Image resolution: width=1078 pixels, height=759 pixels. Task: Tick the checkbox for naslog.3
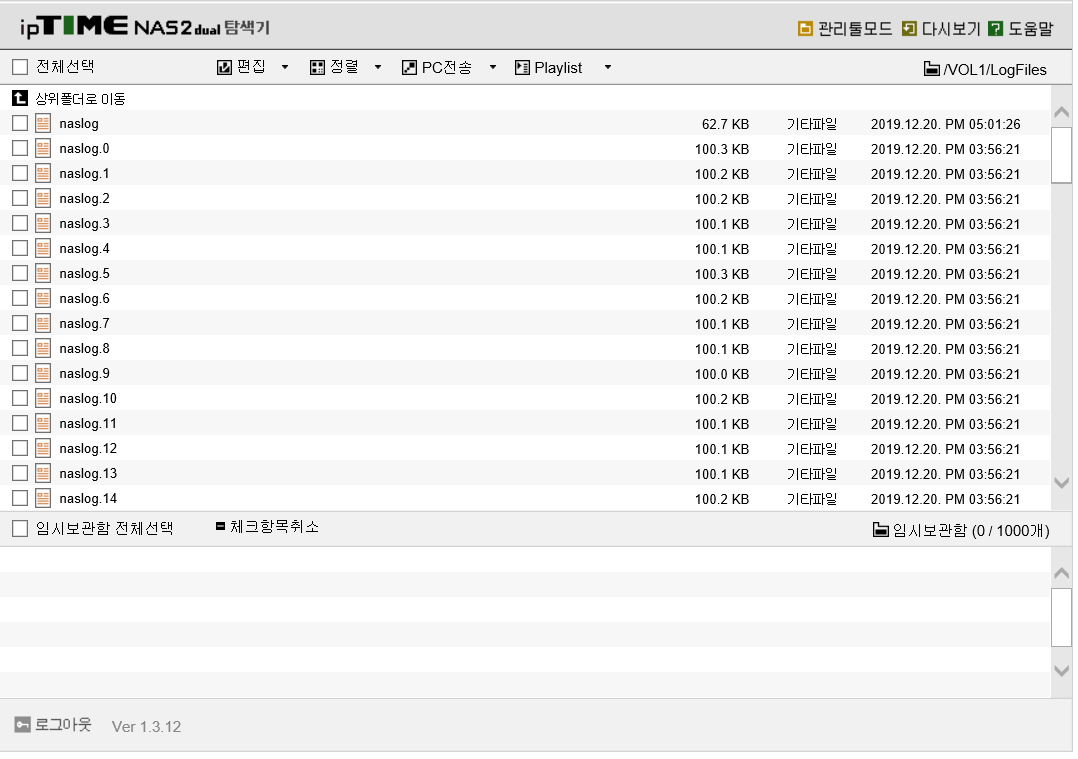20,223
